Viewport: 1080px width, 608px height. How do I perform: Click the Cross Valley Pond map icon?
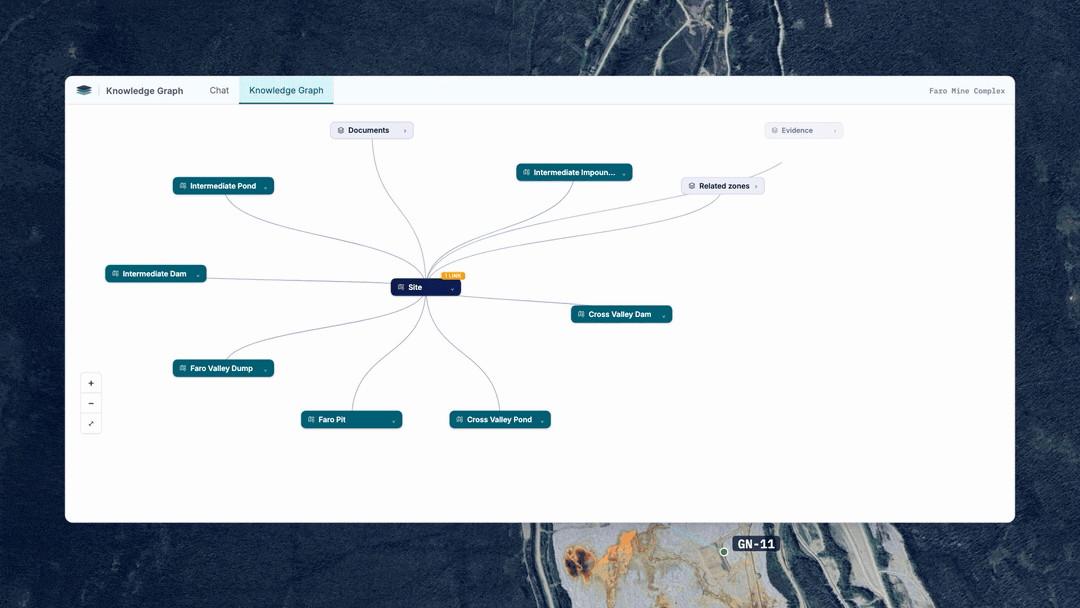tap(459, 419)
